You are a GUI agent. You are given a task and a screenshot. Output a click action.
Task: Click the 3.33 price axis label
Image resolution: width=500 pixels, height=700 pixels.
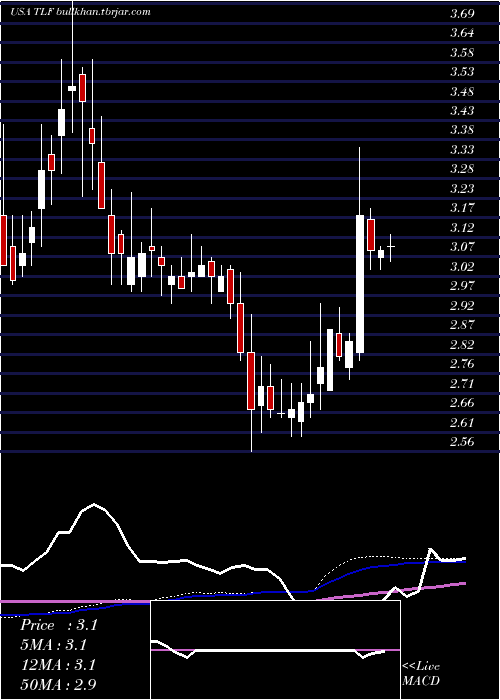[x=462, y=150]
